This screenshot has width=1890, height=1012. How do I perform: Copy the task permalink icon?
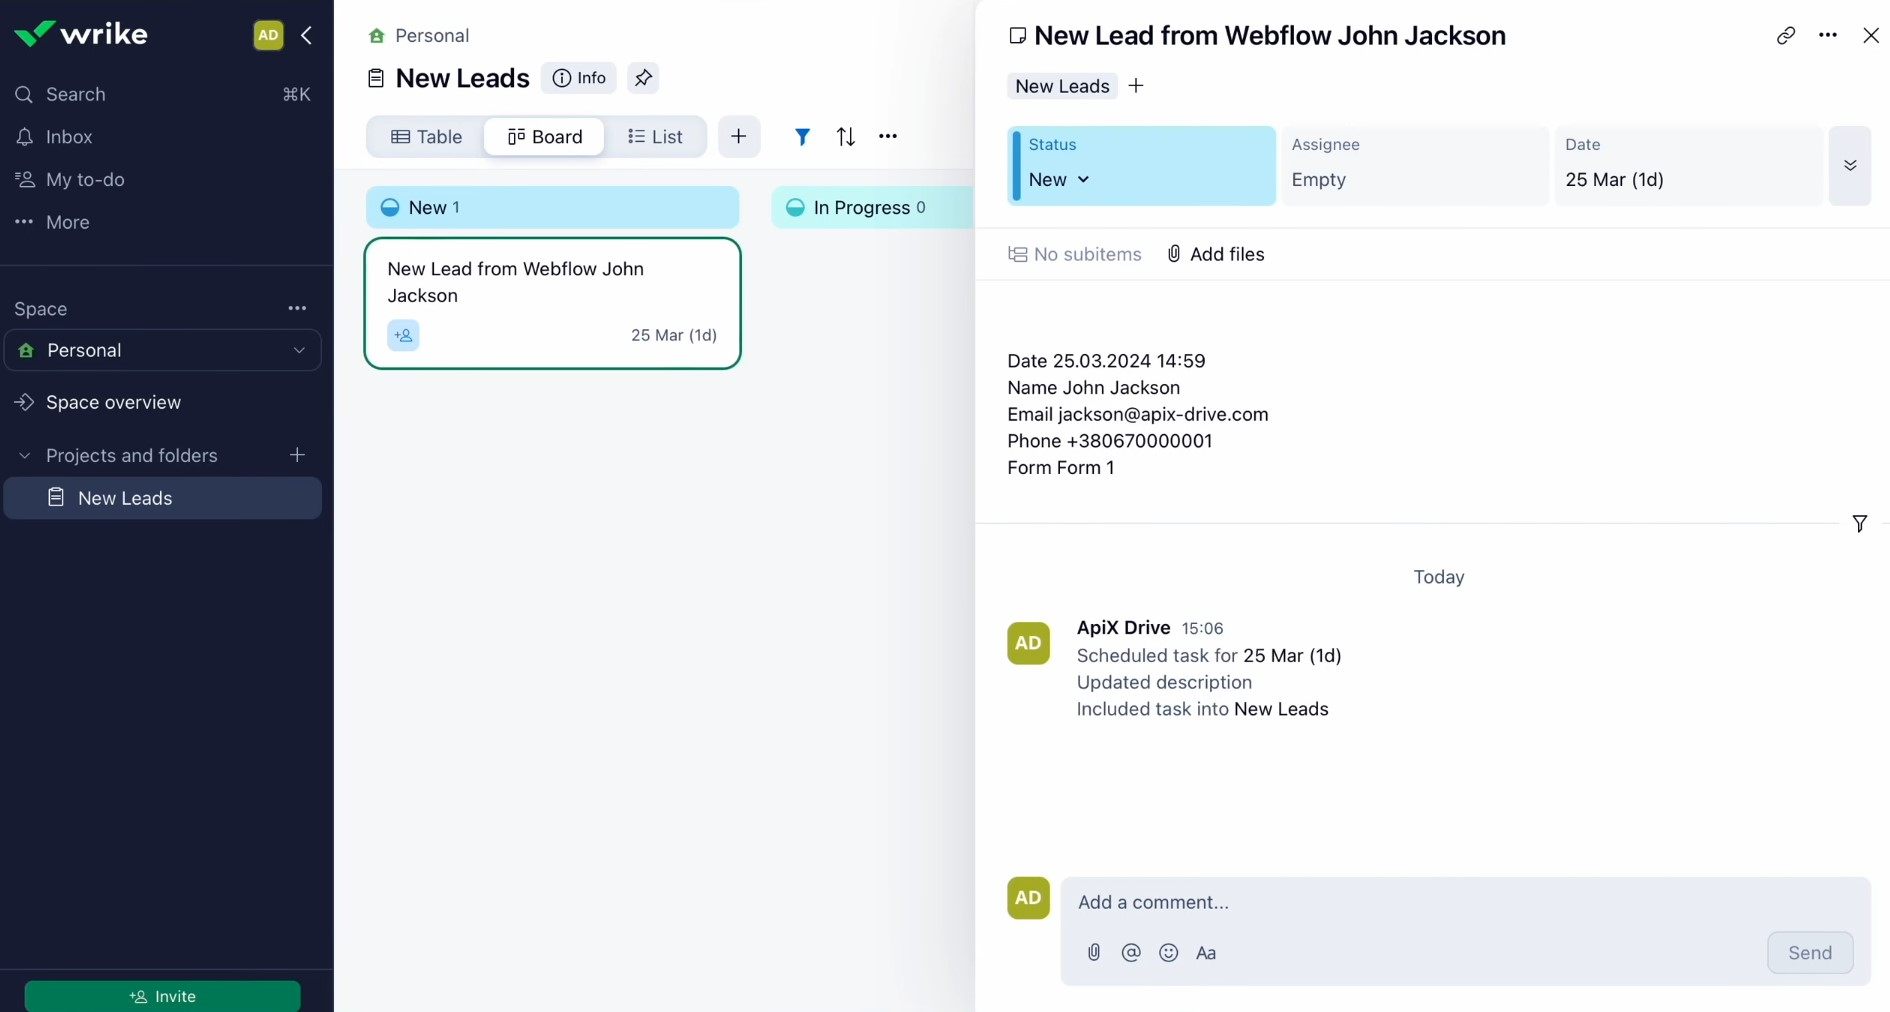click(1786, 36)
